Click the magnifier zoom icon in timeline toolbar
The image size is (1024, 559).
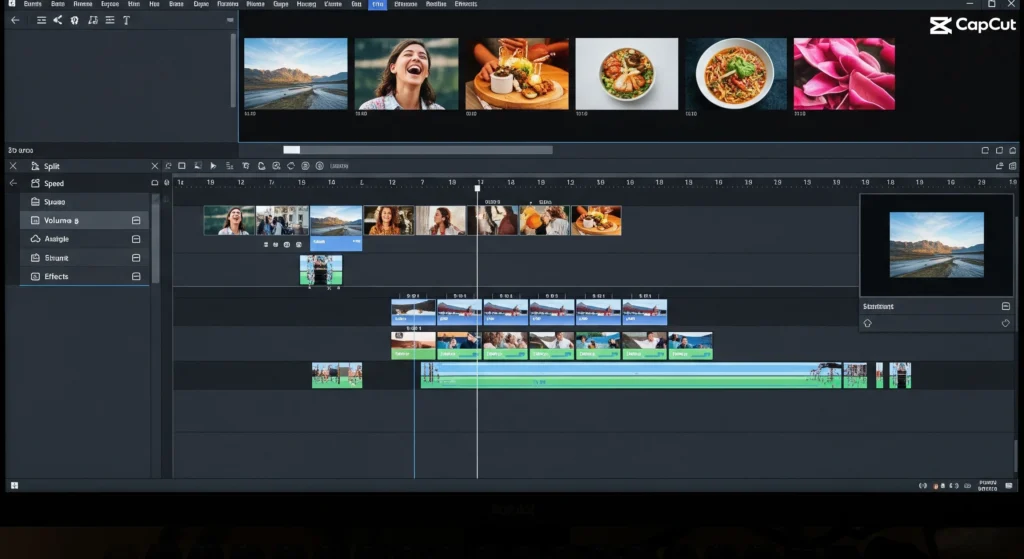[276, 166]
